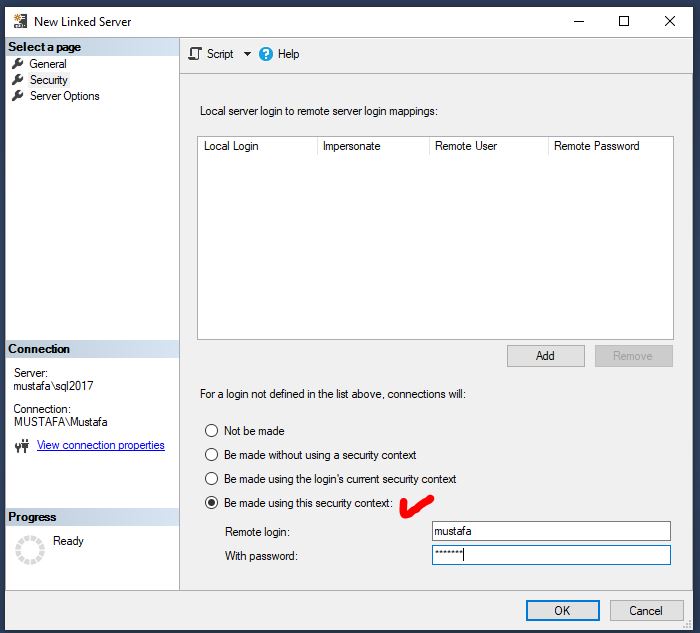
Task: Click the New Linked Server title icon
Action: click(x=20, y=21)
